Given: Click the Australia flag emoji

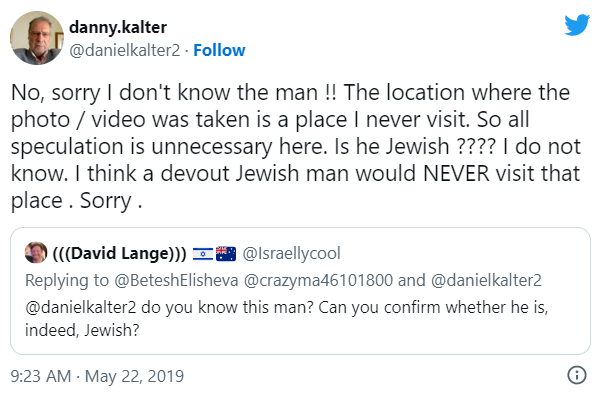Looking at the screenshot, I should (226, 253).
